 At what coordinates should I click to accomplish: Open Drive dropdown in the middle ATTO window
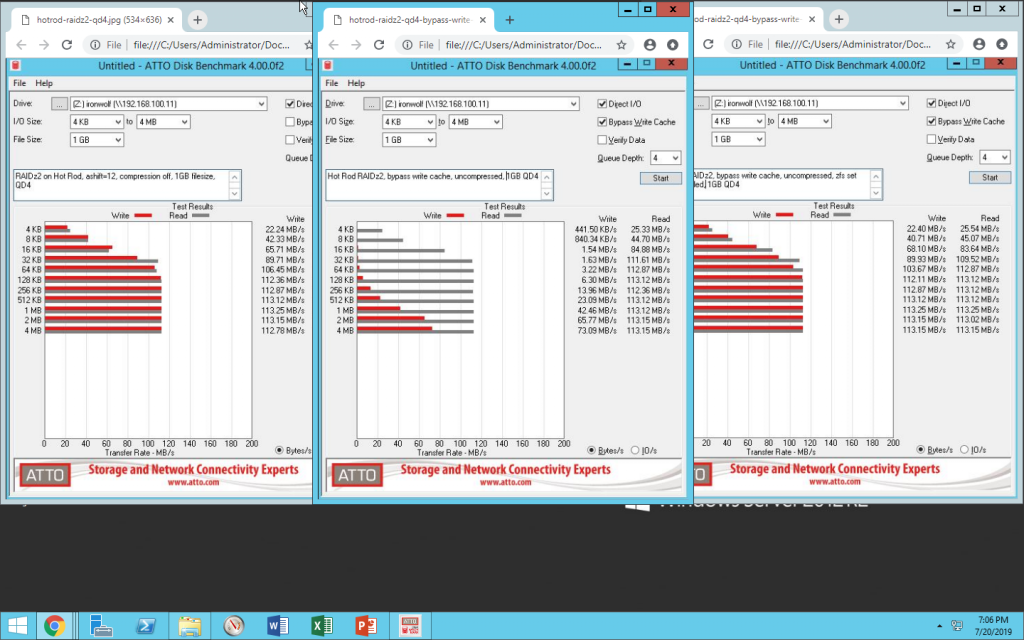tap(481, 104)
